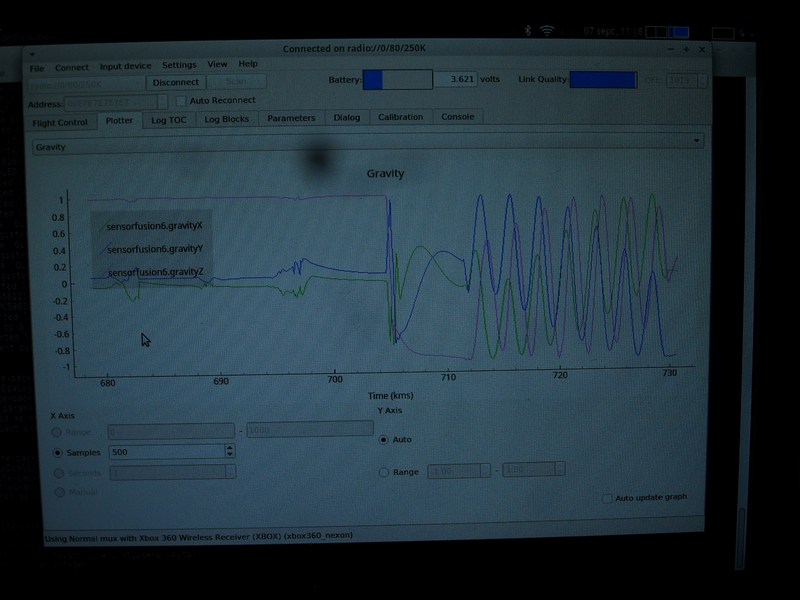The height and width of the screenshot is (600, 800).
Task: Expand the Gravity log config dropdown
Action: coord(696,142)
